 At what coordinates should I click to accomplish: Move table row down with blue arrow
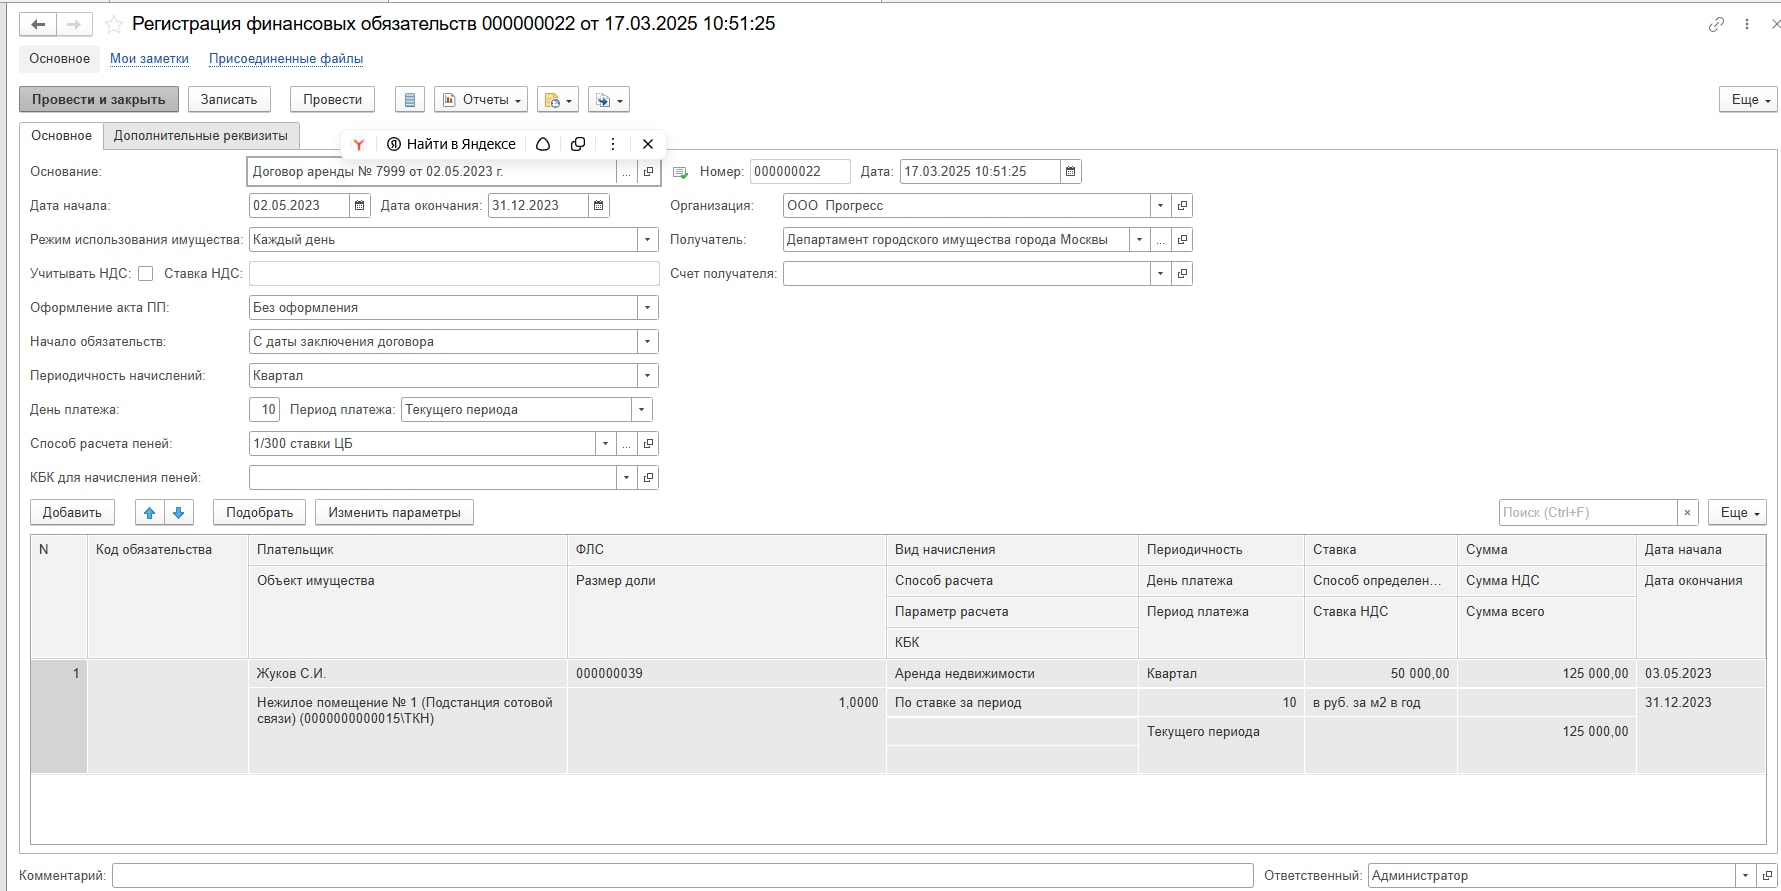tap(179, 513)
